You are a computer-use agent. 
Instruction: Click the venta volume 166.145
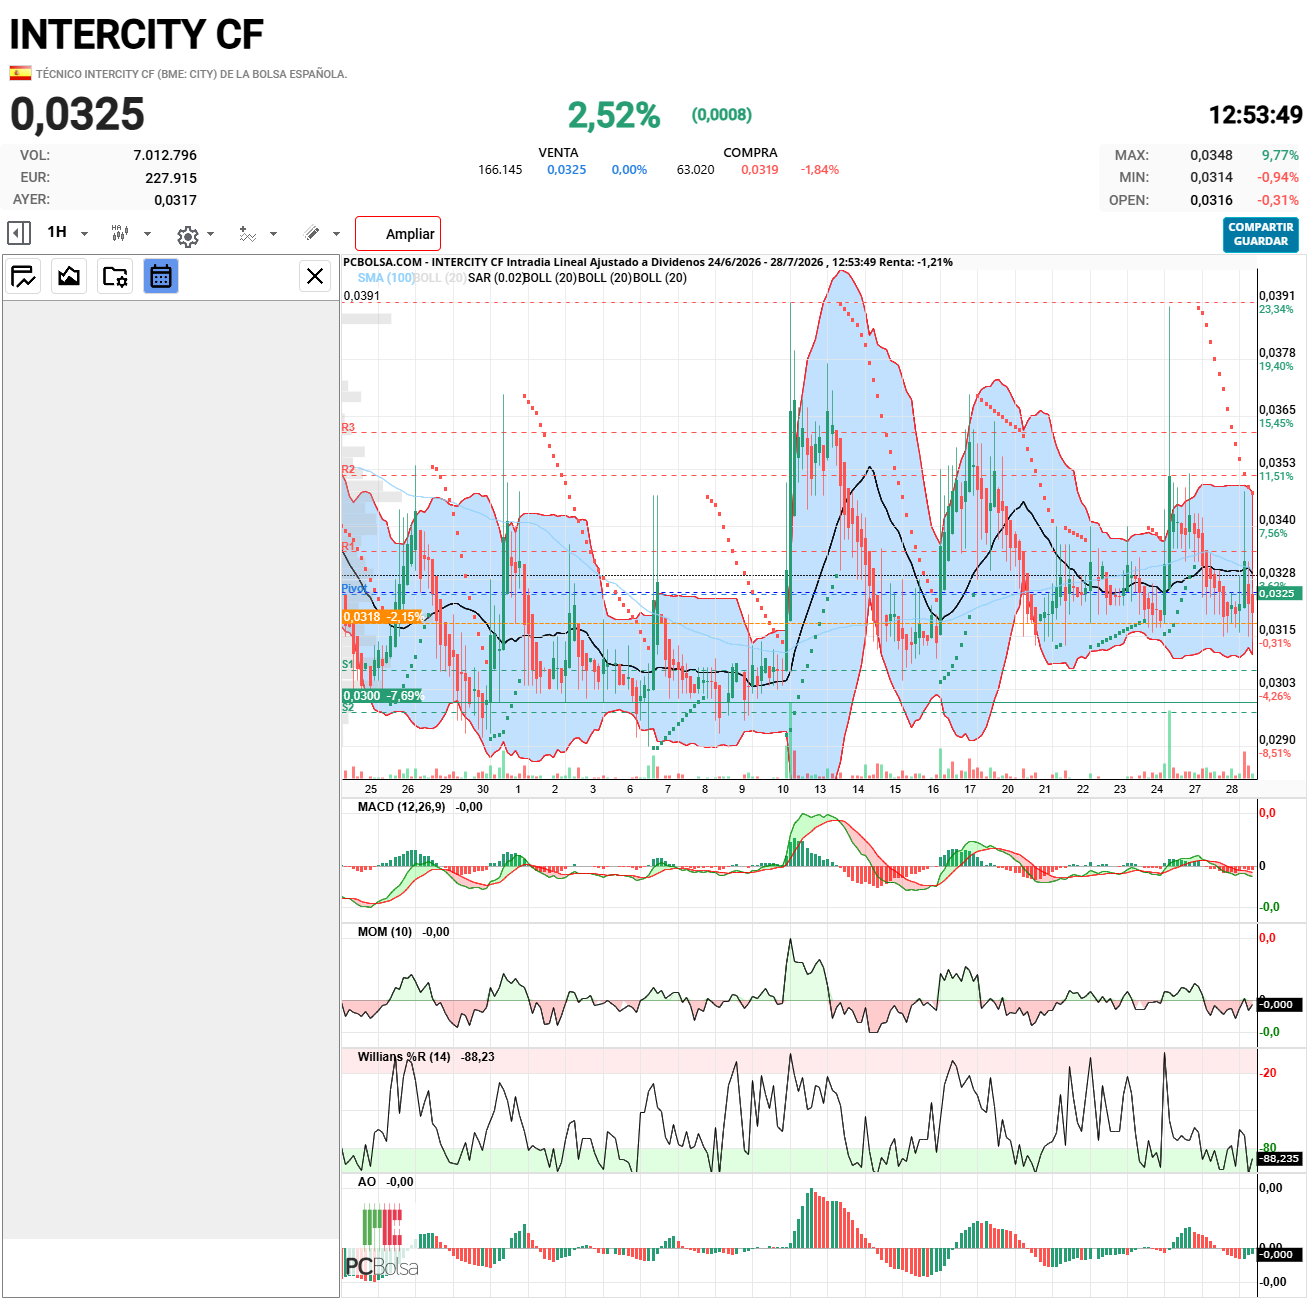coord(500,170)
